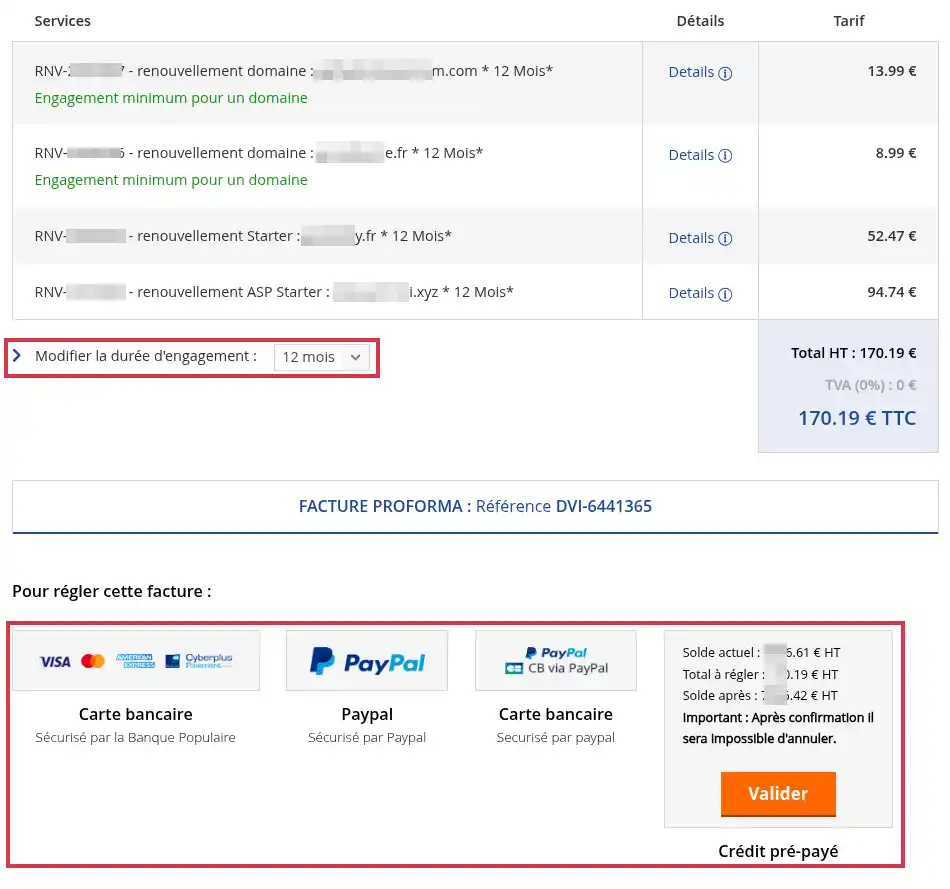Select the PayPal logo payment option
The width and height of the screenshot is (950, 889).
point(367,661)
